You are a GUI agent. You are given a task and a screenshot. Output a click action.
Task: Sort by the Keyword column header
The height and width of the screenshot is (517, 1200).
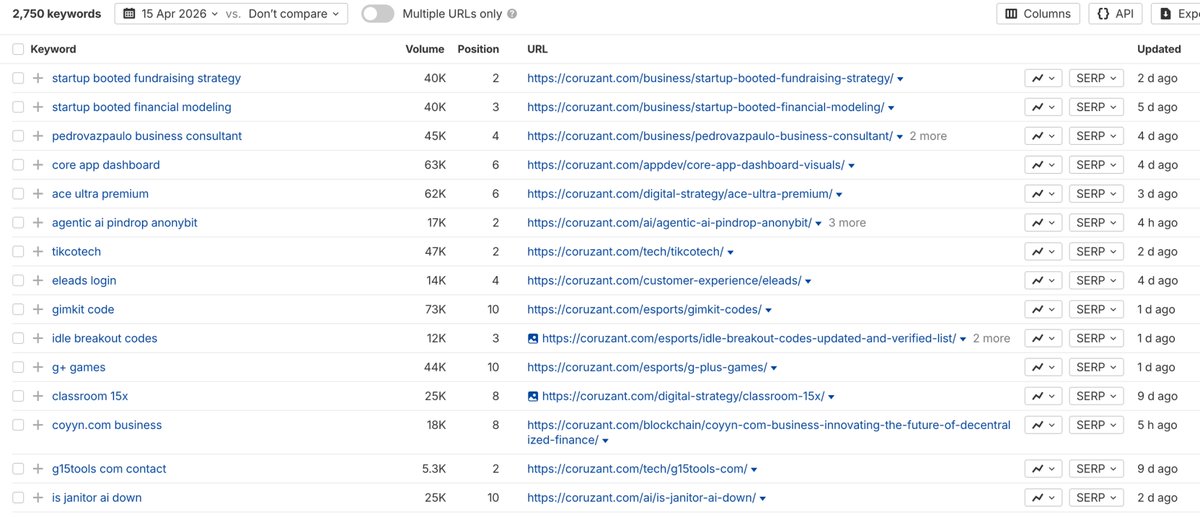pyautogui.click(x=53, y=49)
